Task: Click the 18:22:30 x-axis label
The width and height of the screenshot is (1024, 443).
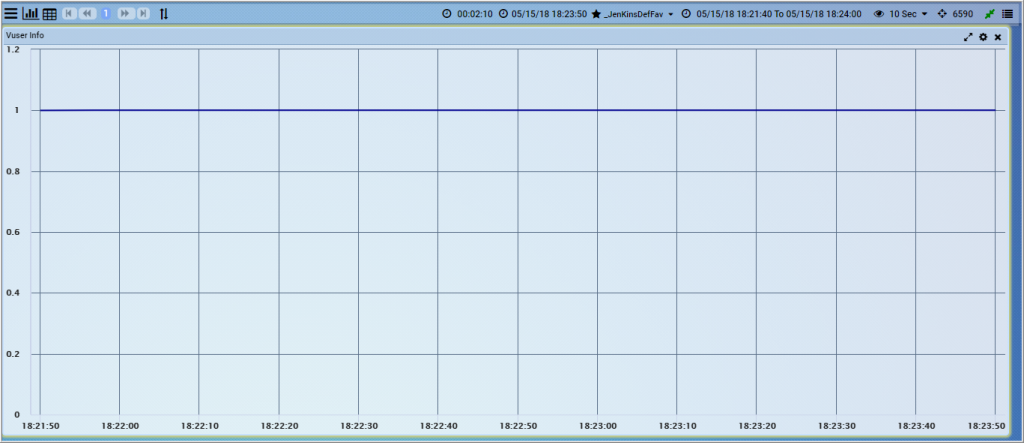Action: pyautogui.click(x=358, y=425)
